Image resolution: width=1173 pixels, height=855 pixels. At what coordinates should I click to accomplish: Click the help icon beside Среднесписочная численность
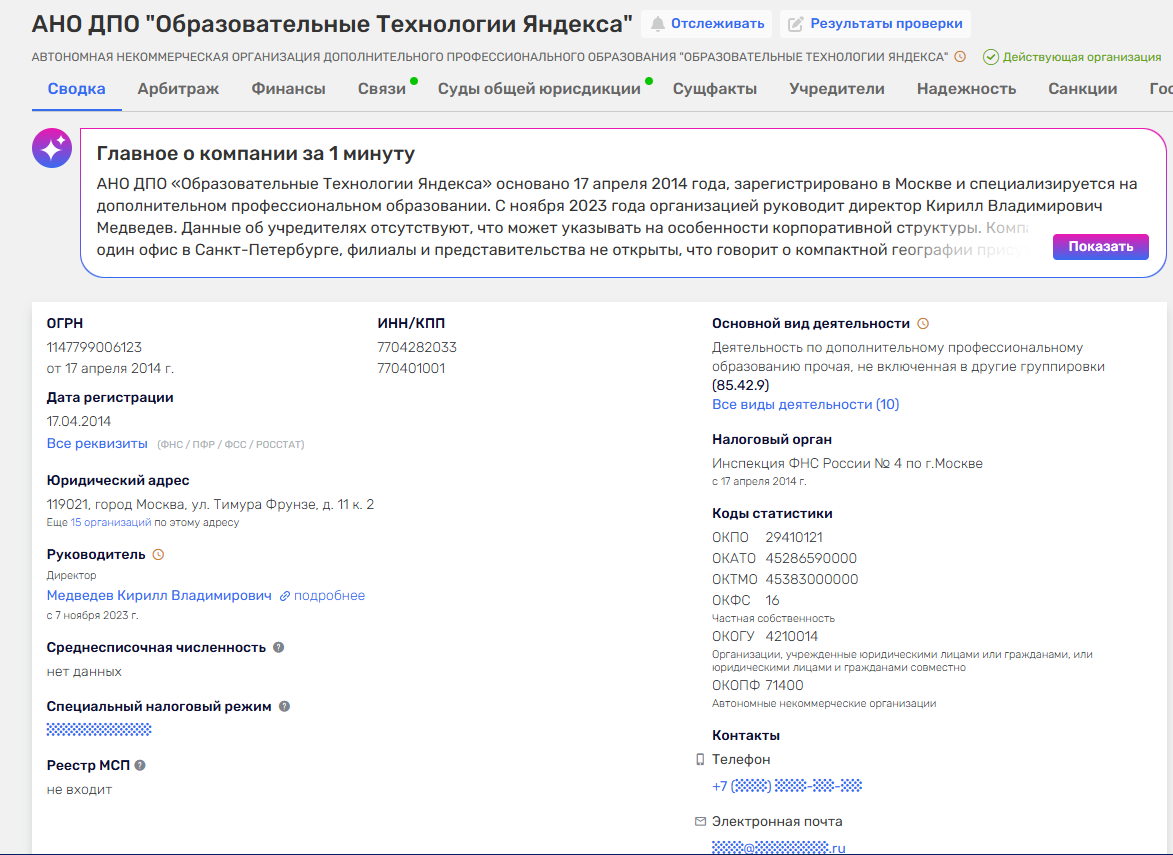278,648
